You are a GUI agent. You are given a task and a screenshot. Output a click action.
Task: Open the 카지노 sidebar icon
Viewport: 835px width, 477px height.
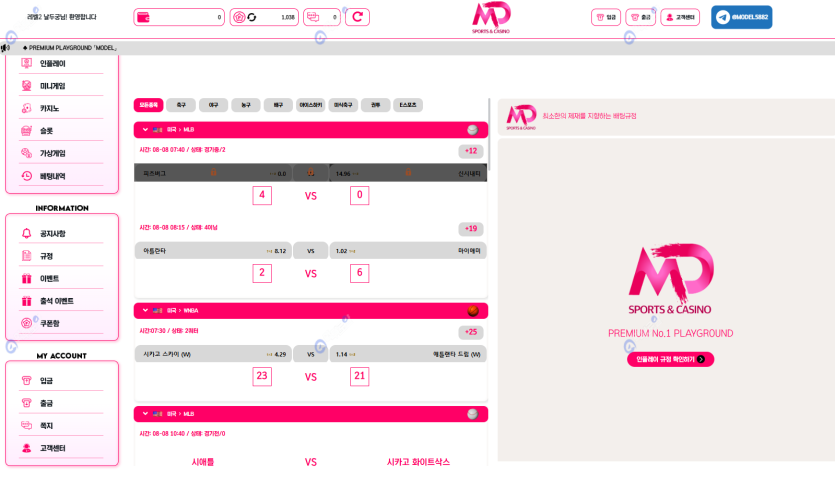[27, 108]
